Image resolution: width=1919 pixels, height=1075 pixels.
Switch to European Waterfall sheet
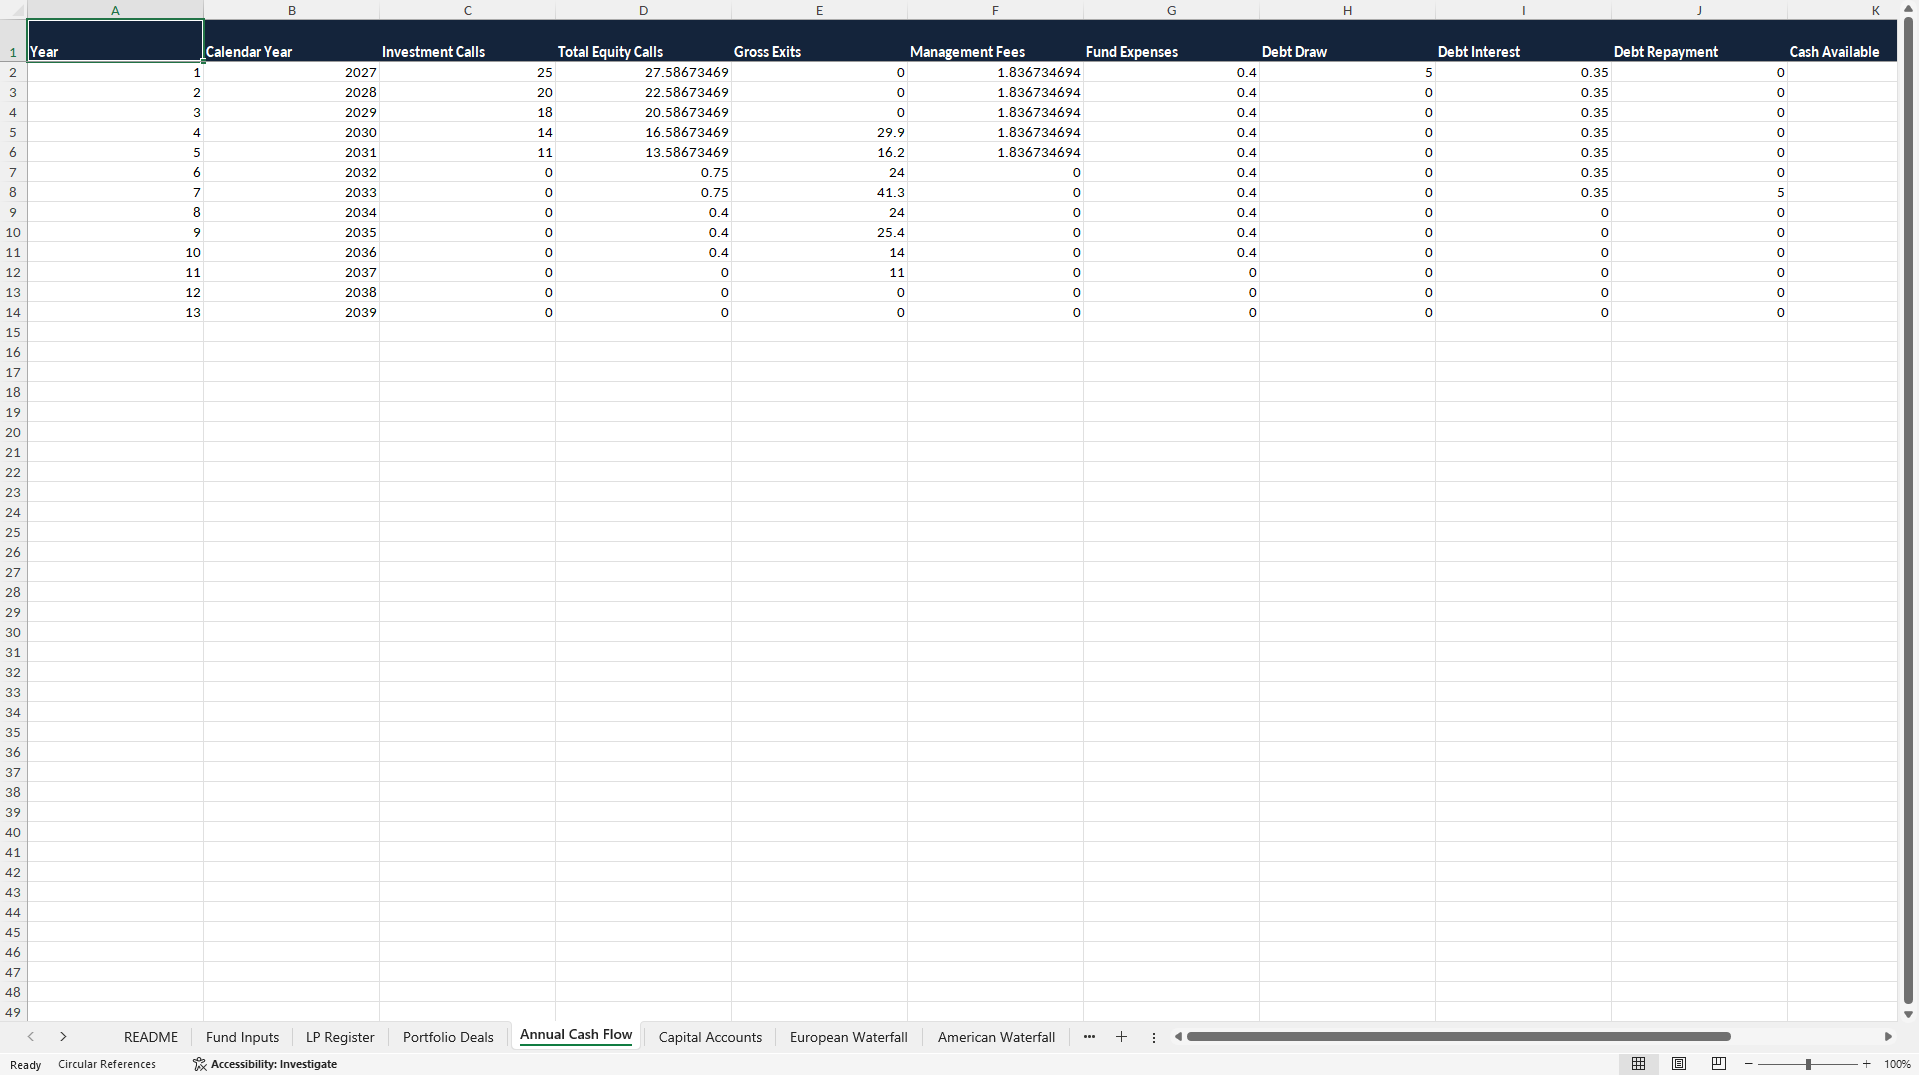pyautogui.click(x=849, y=1037)
